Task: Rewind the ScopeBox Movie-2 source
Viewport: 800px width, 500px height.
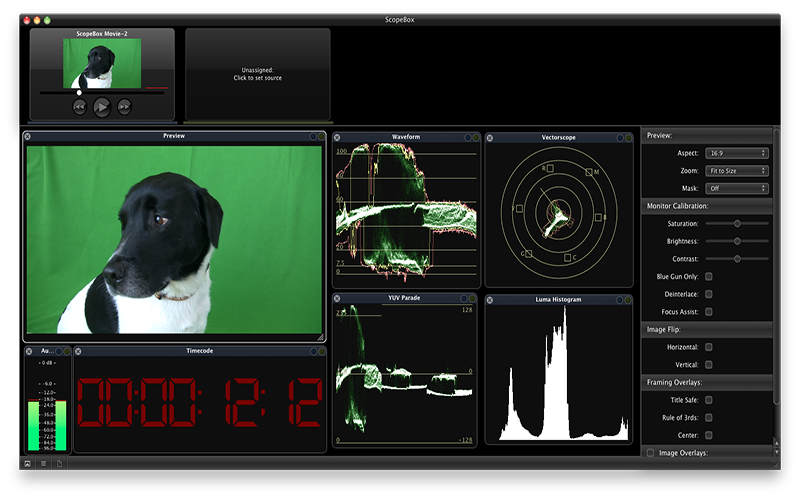Action: [80, 107]
